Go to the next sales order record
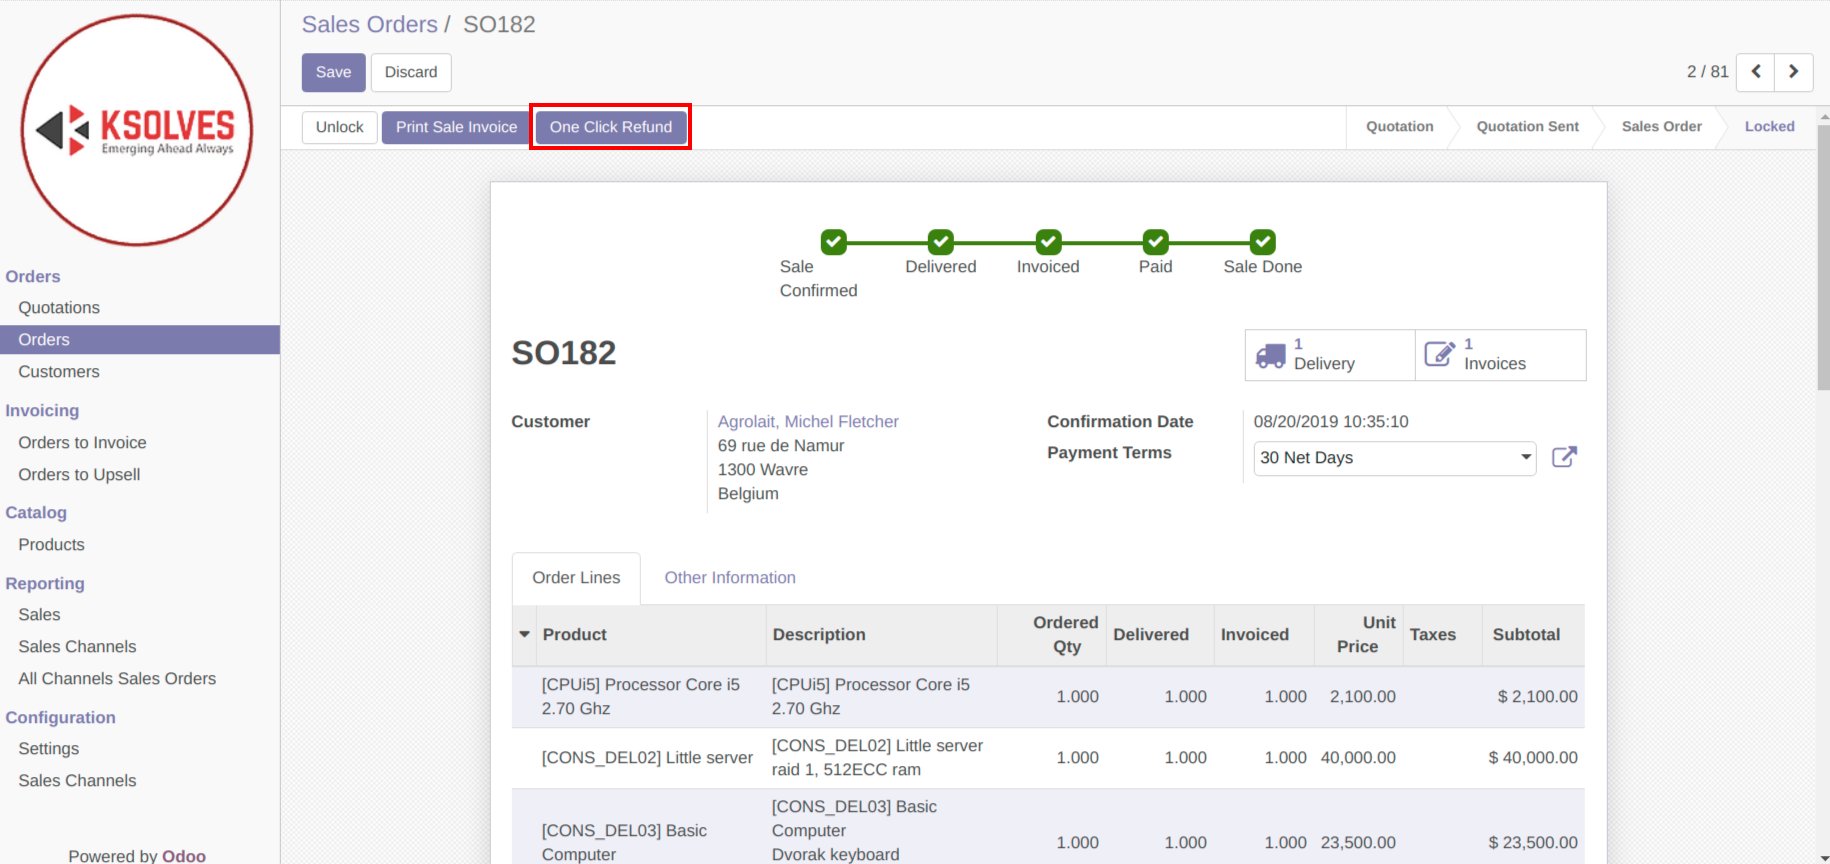 click(1793, 72)
